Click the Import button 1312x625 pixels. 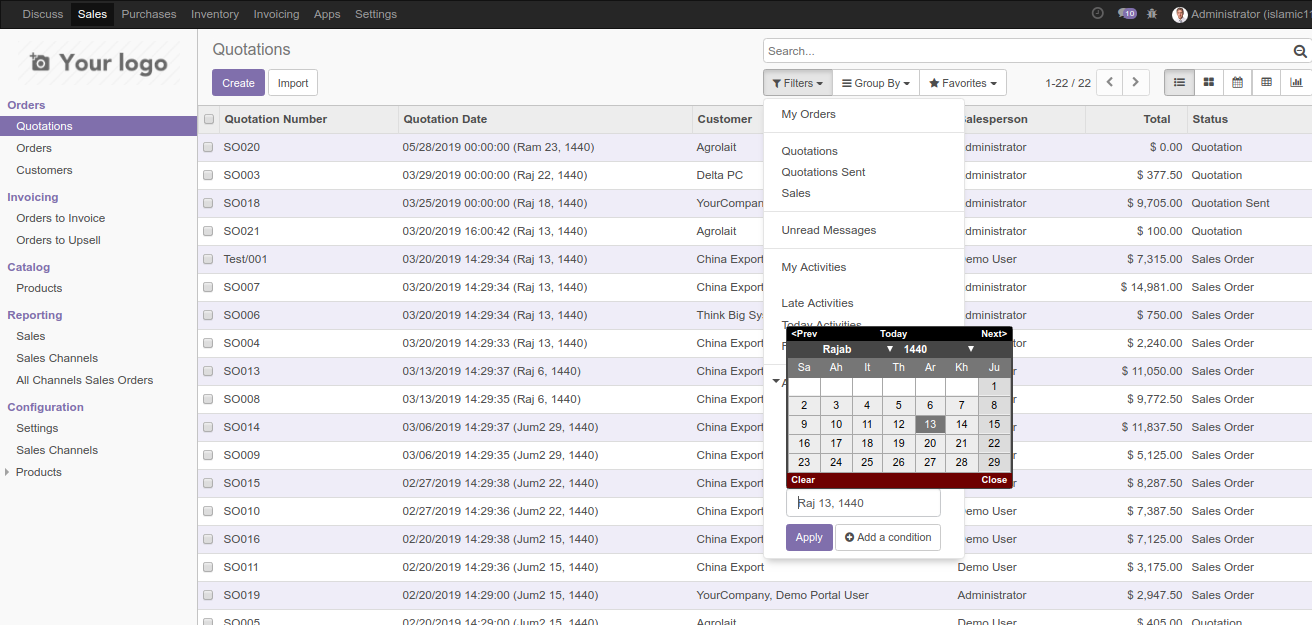(x=293, y=83)
